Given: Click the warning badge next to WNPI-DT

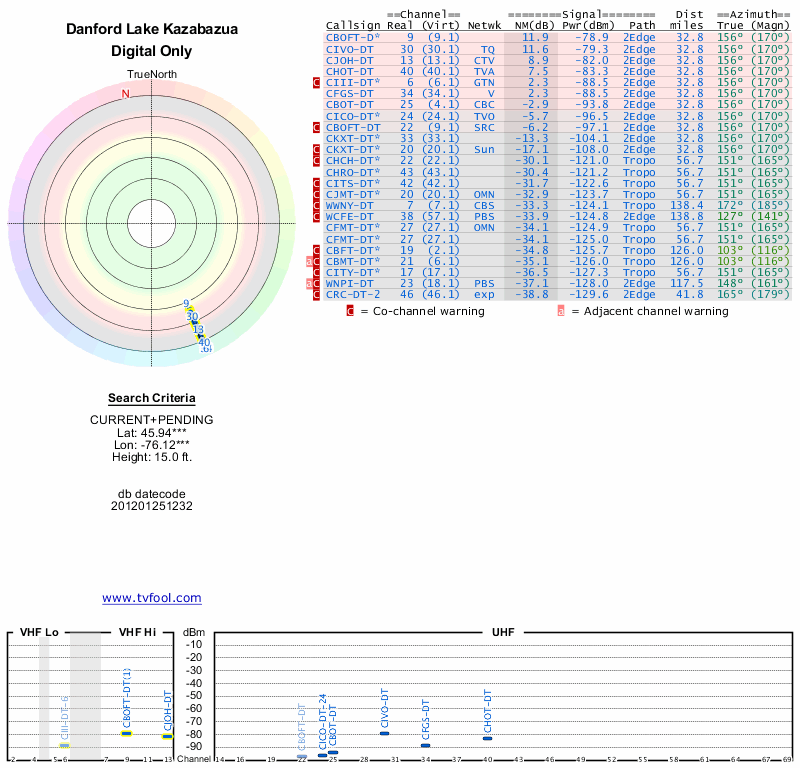Looking at the screenshot, I should click(x=313, y=284).
